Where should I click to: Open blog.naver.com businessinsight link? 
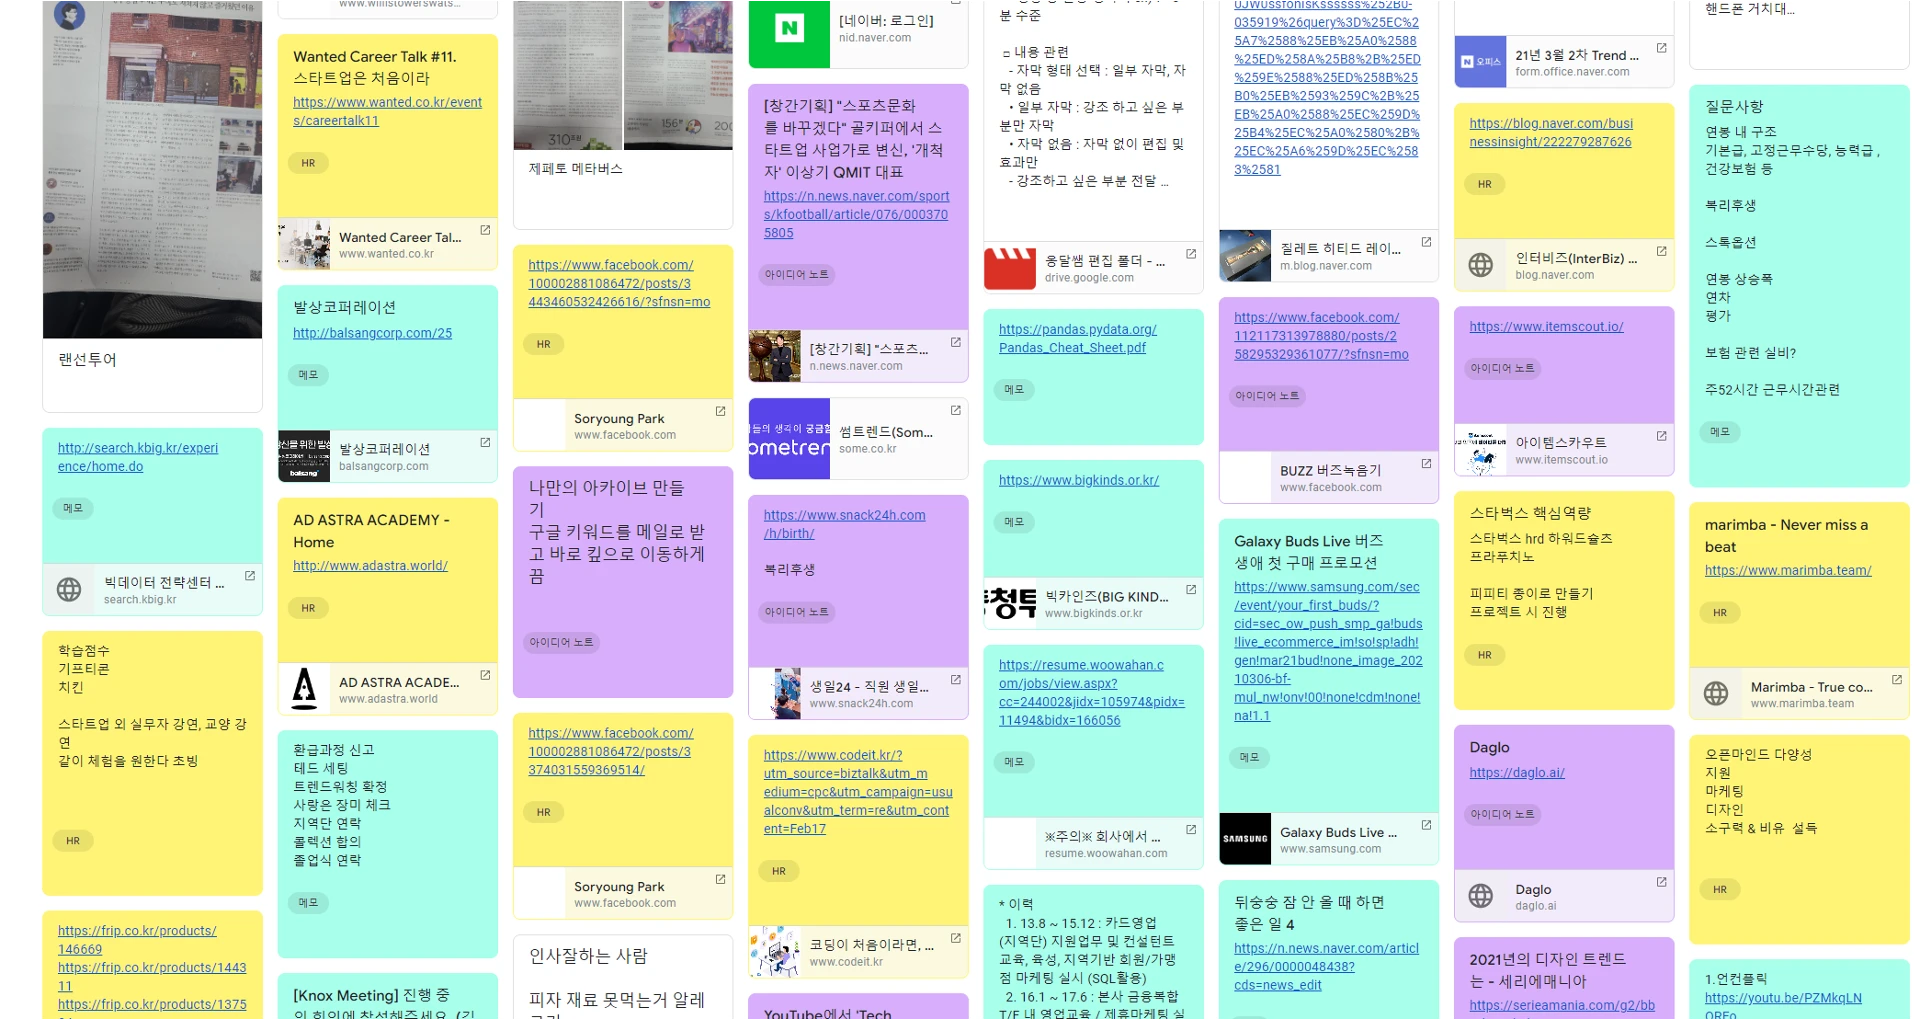coord(1551,132)
